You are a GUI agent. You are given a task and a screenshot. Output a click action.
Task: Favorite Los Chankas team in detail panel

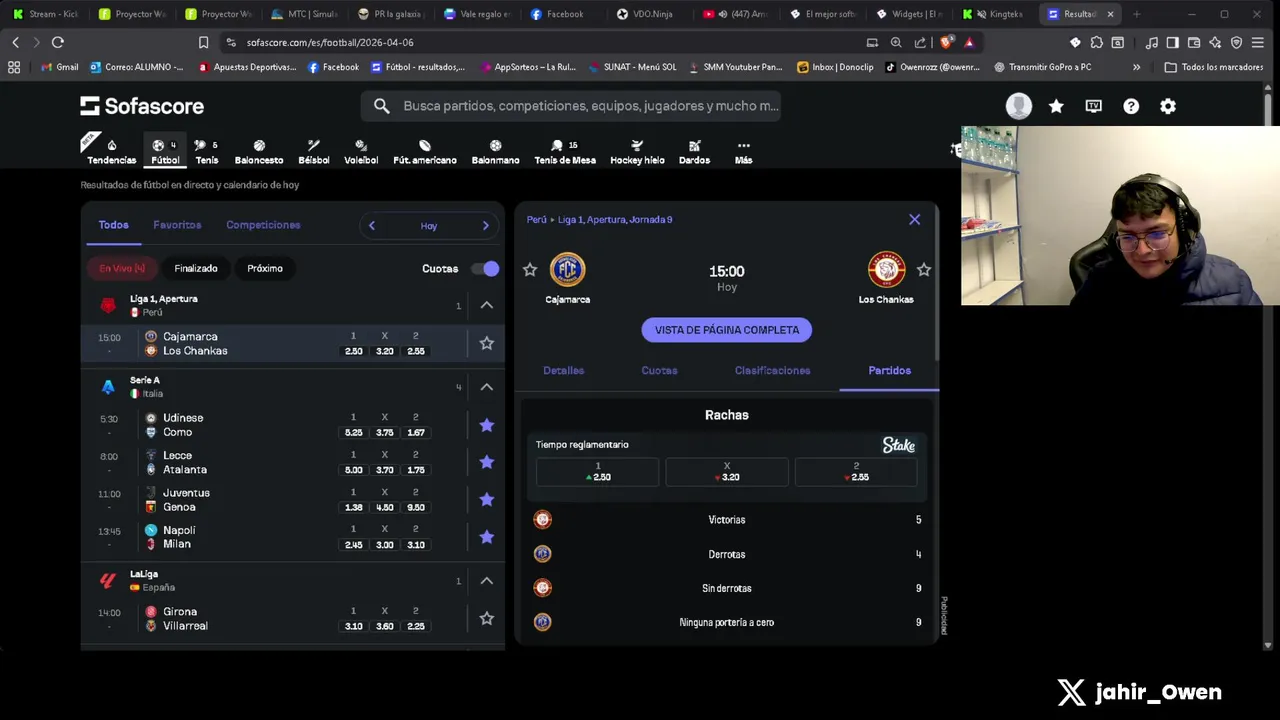[924, 269]
